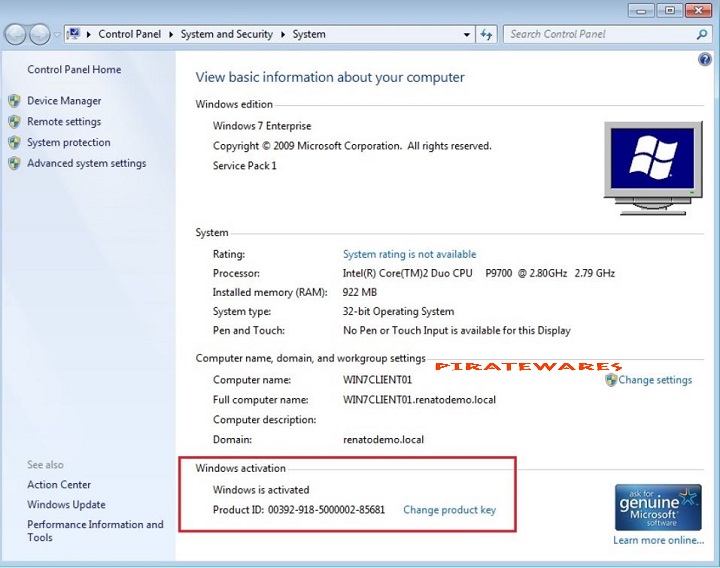Viewport: 720px width, 568px height.
Task: Minimize the System window
Action: [642, 10]
